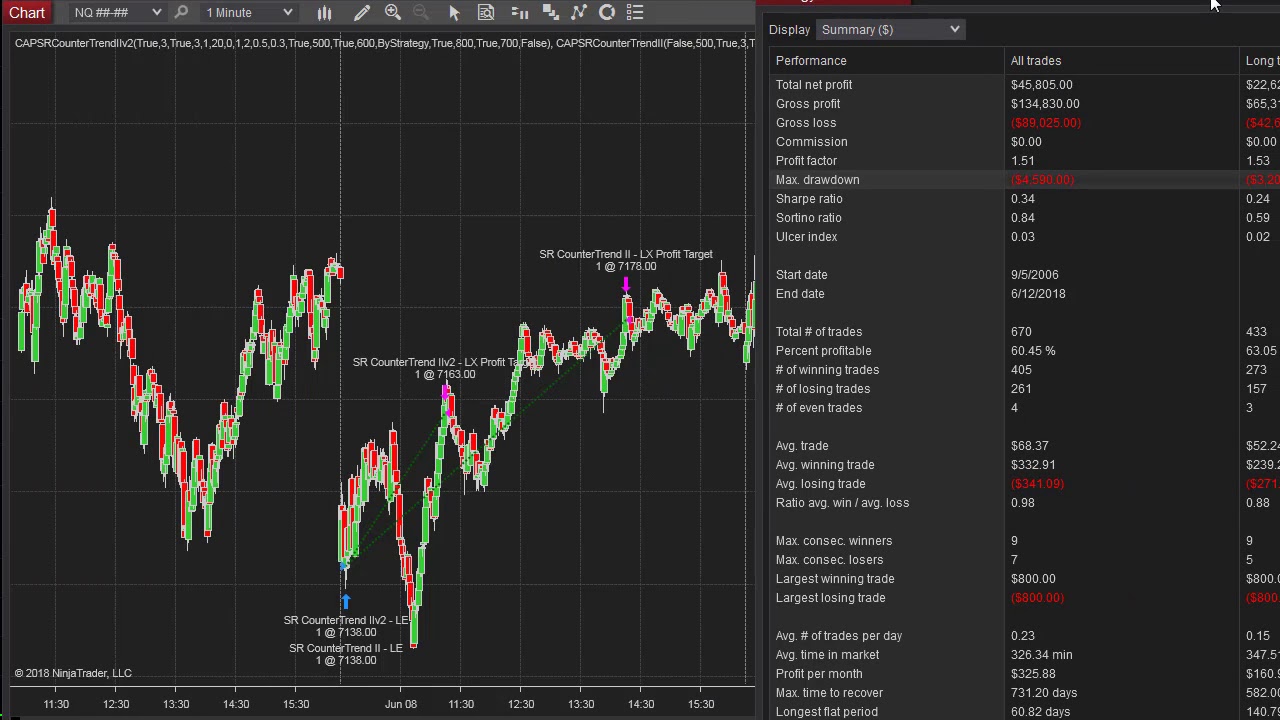The height and width of the screenshot is (720, 1280).
Task: Click the instrument search magnifier icon
Action: click(x=181, y=12)
